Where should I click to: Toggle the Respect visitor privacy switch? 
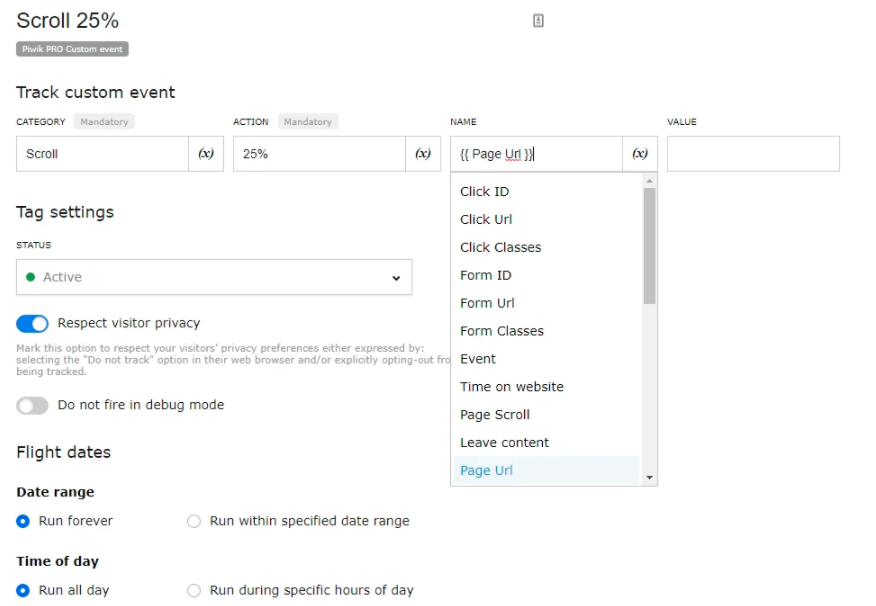[x=32, y=323]
